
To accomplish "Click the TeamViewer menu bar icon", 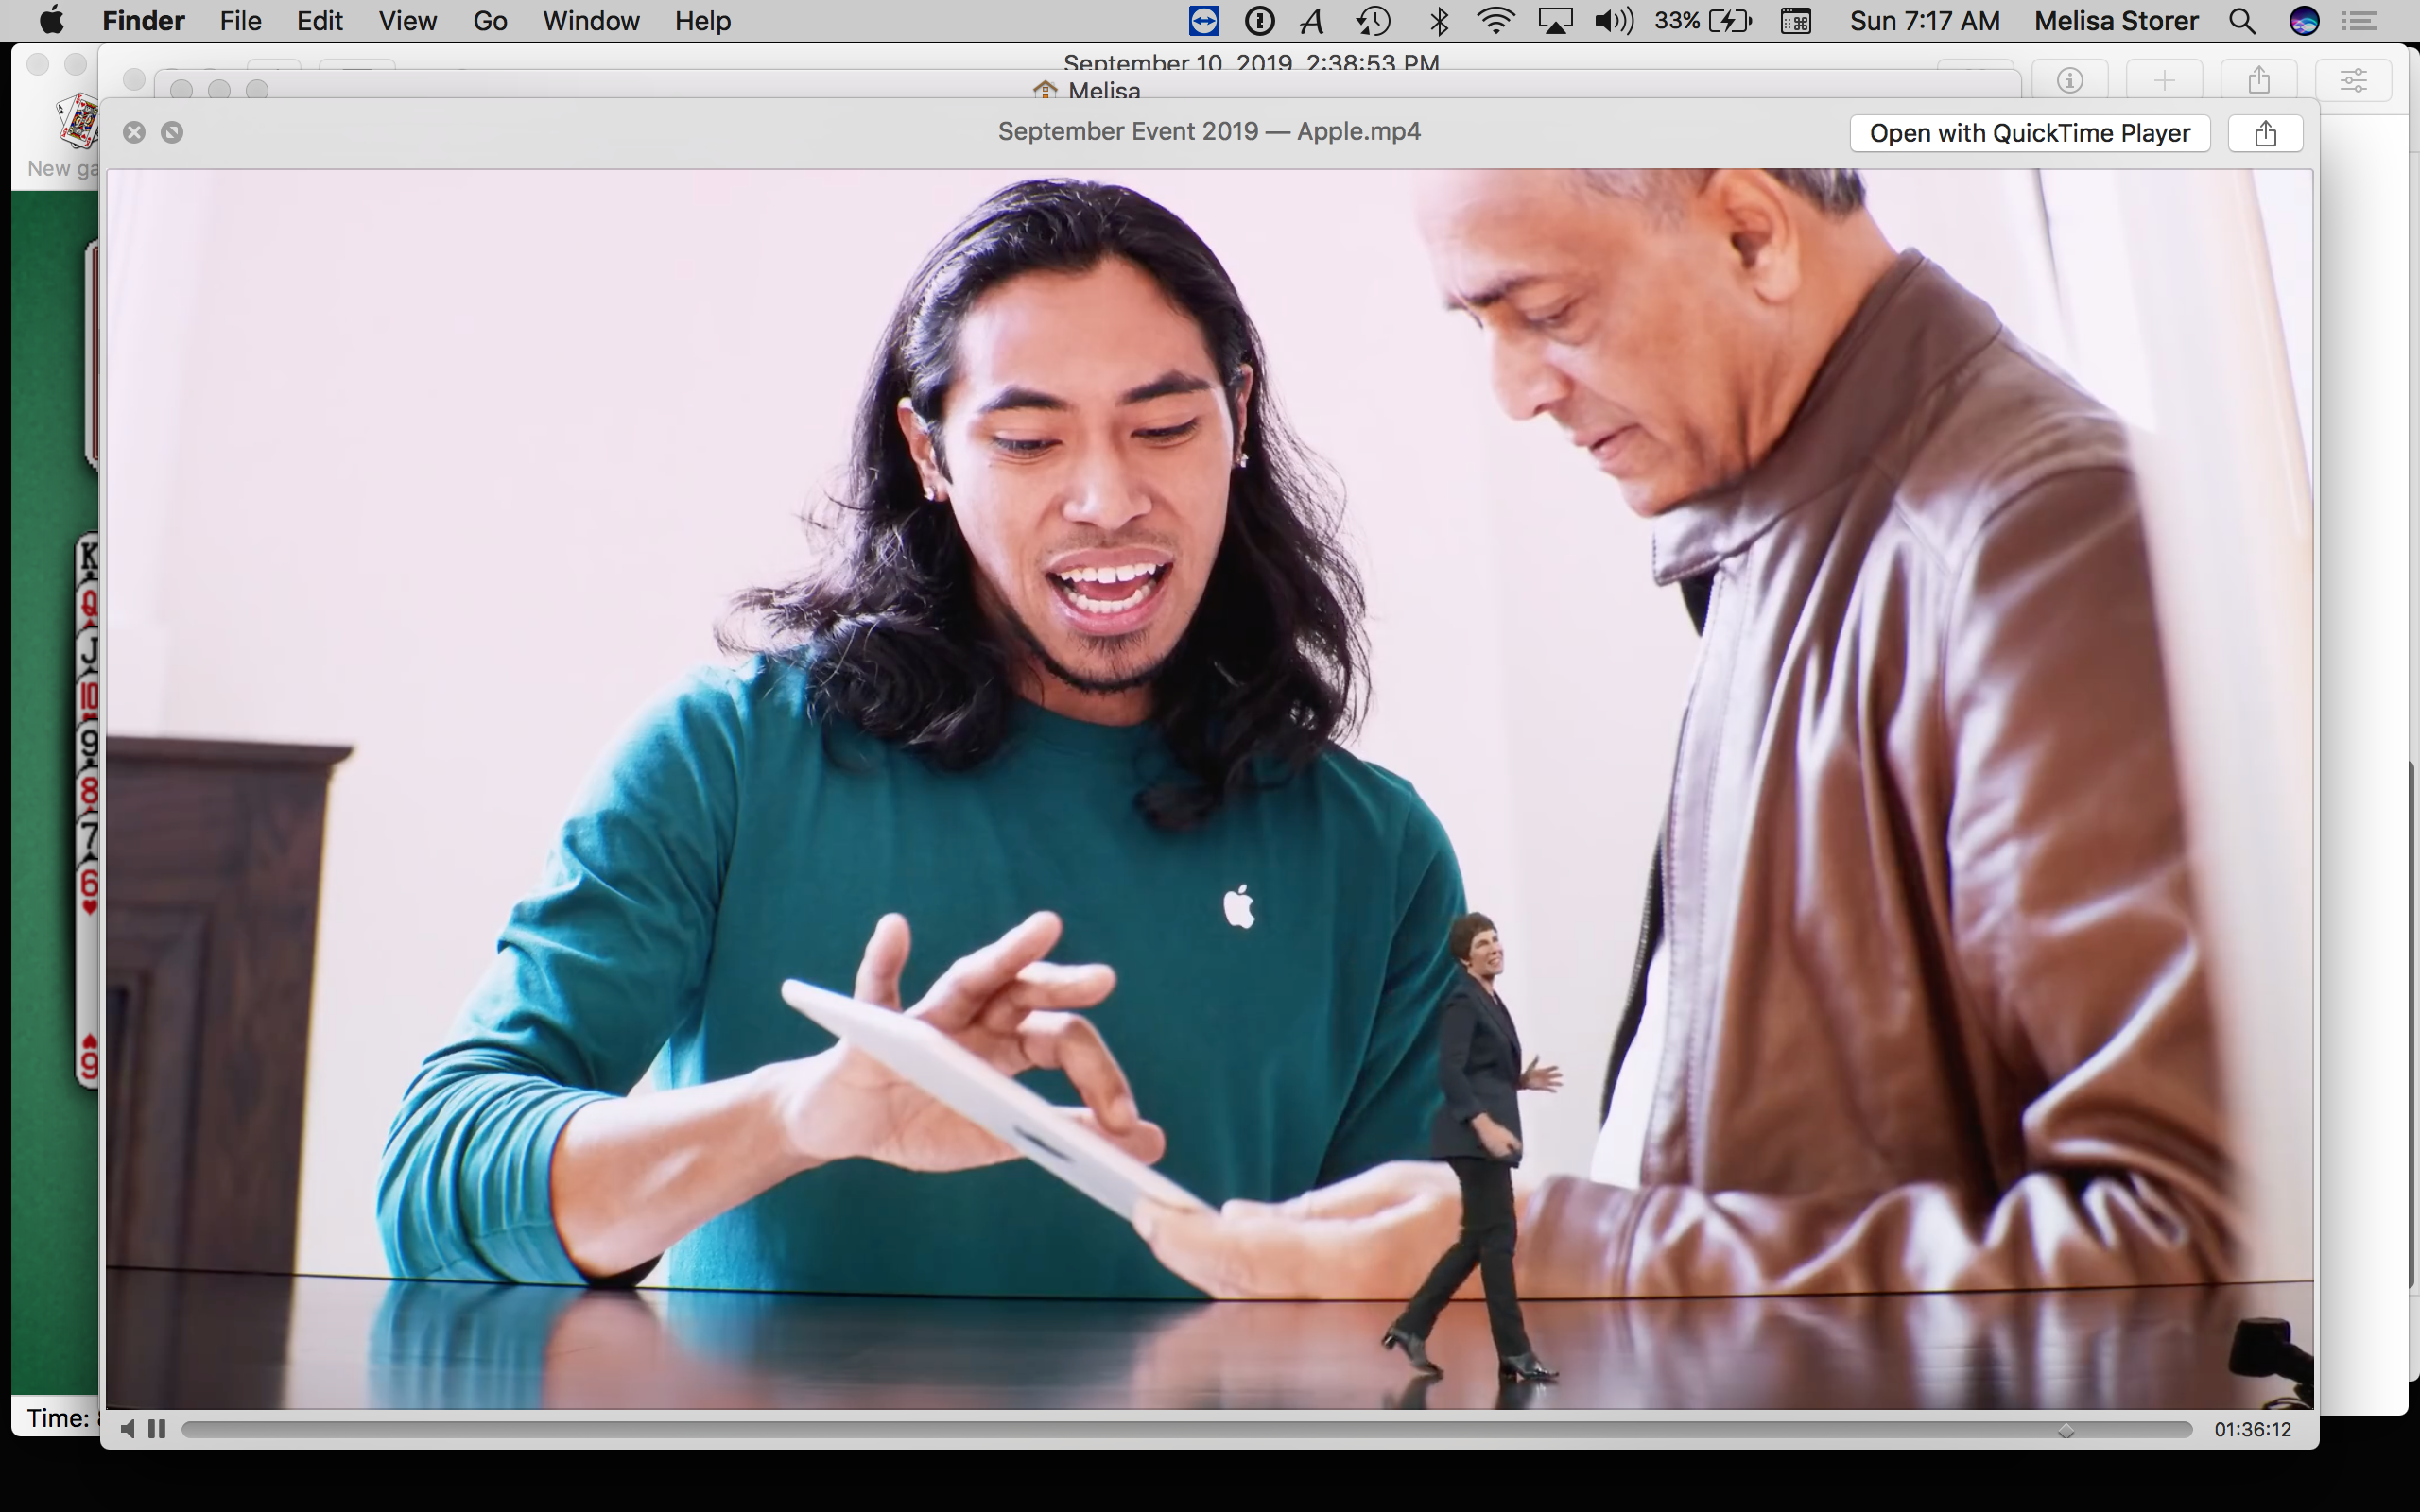I will pyautogui.click(x=1203, y=21).
